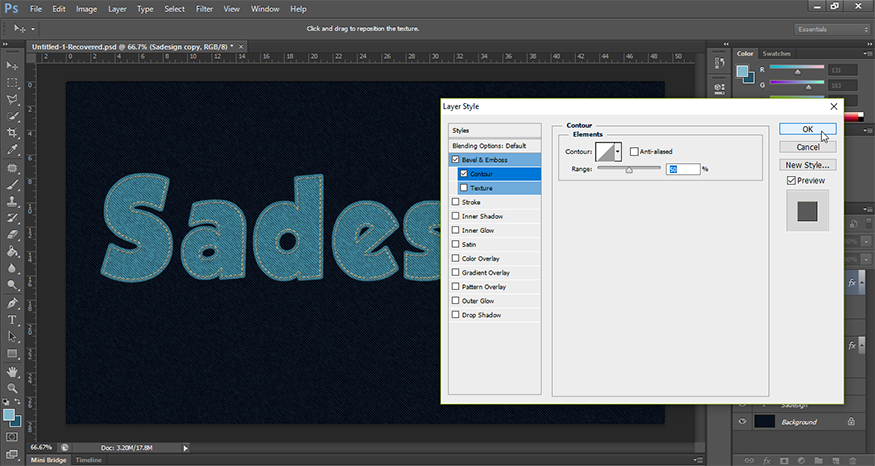
Task: Open the Layer menu
Action: pyautogui.click(x=117, y=9)
